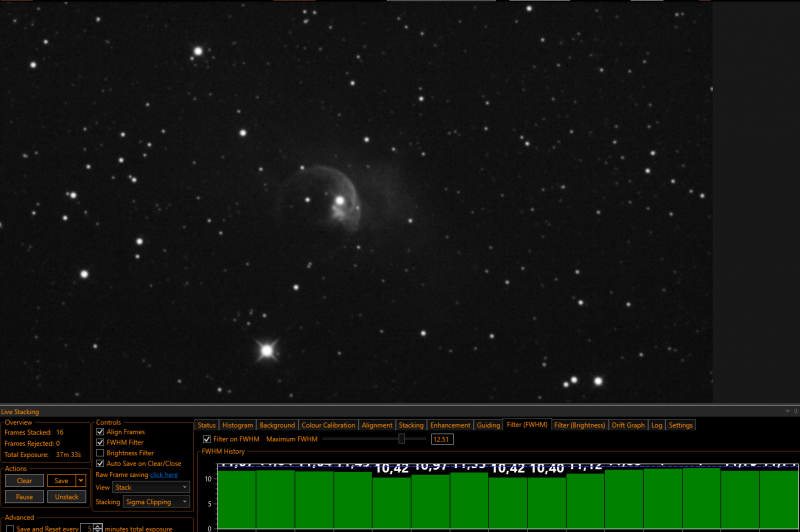Click the Live Stacking panel title

tap(20, 412)
